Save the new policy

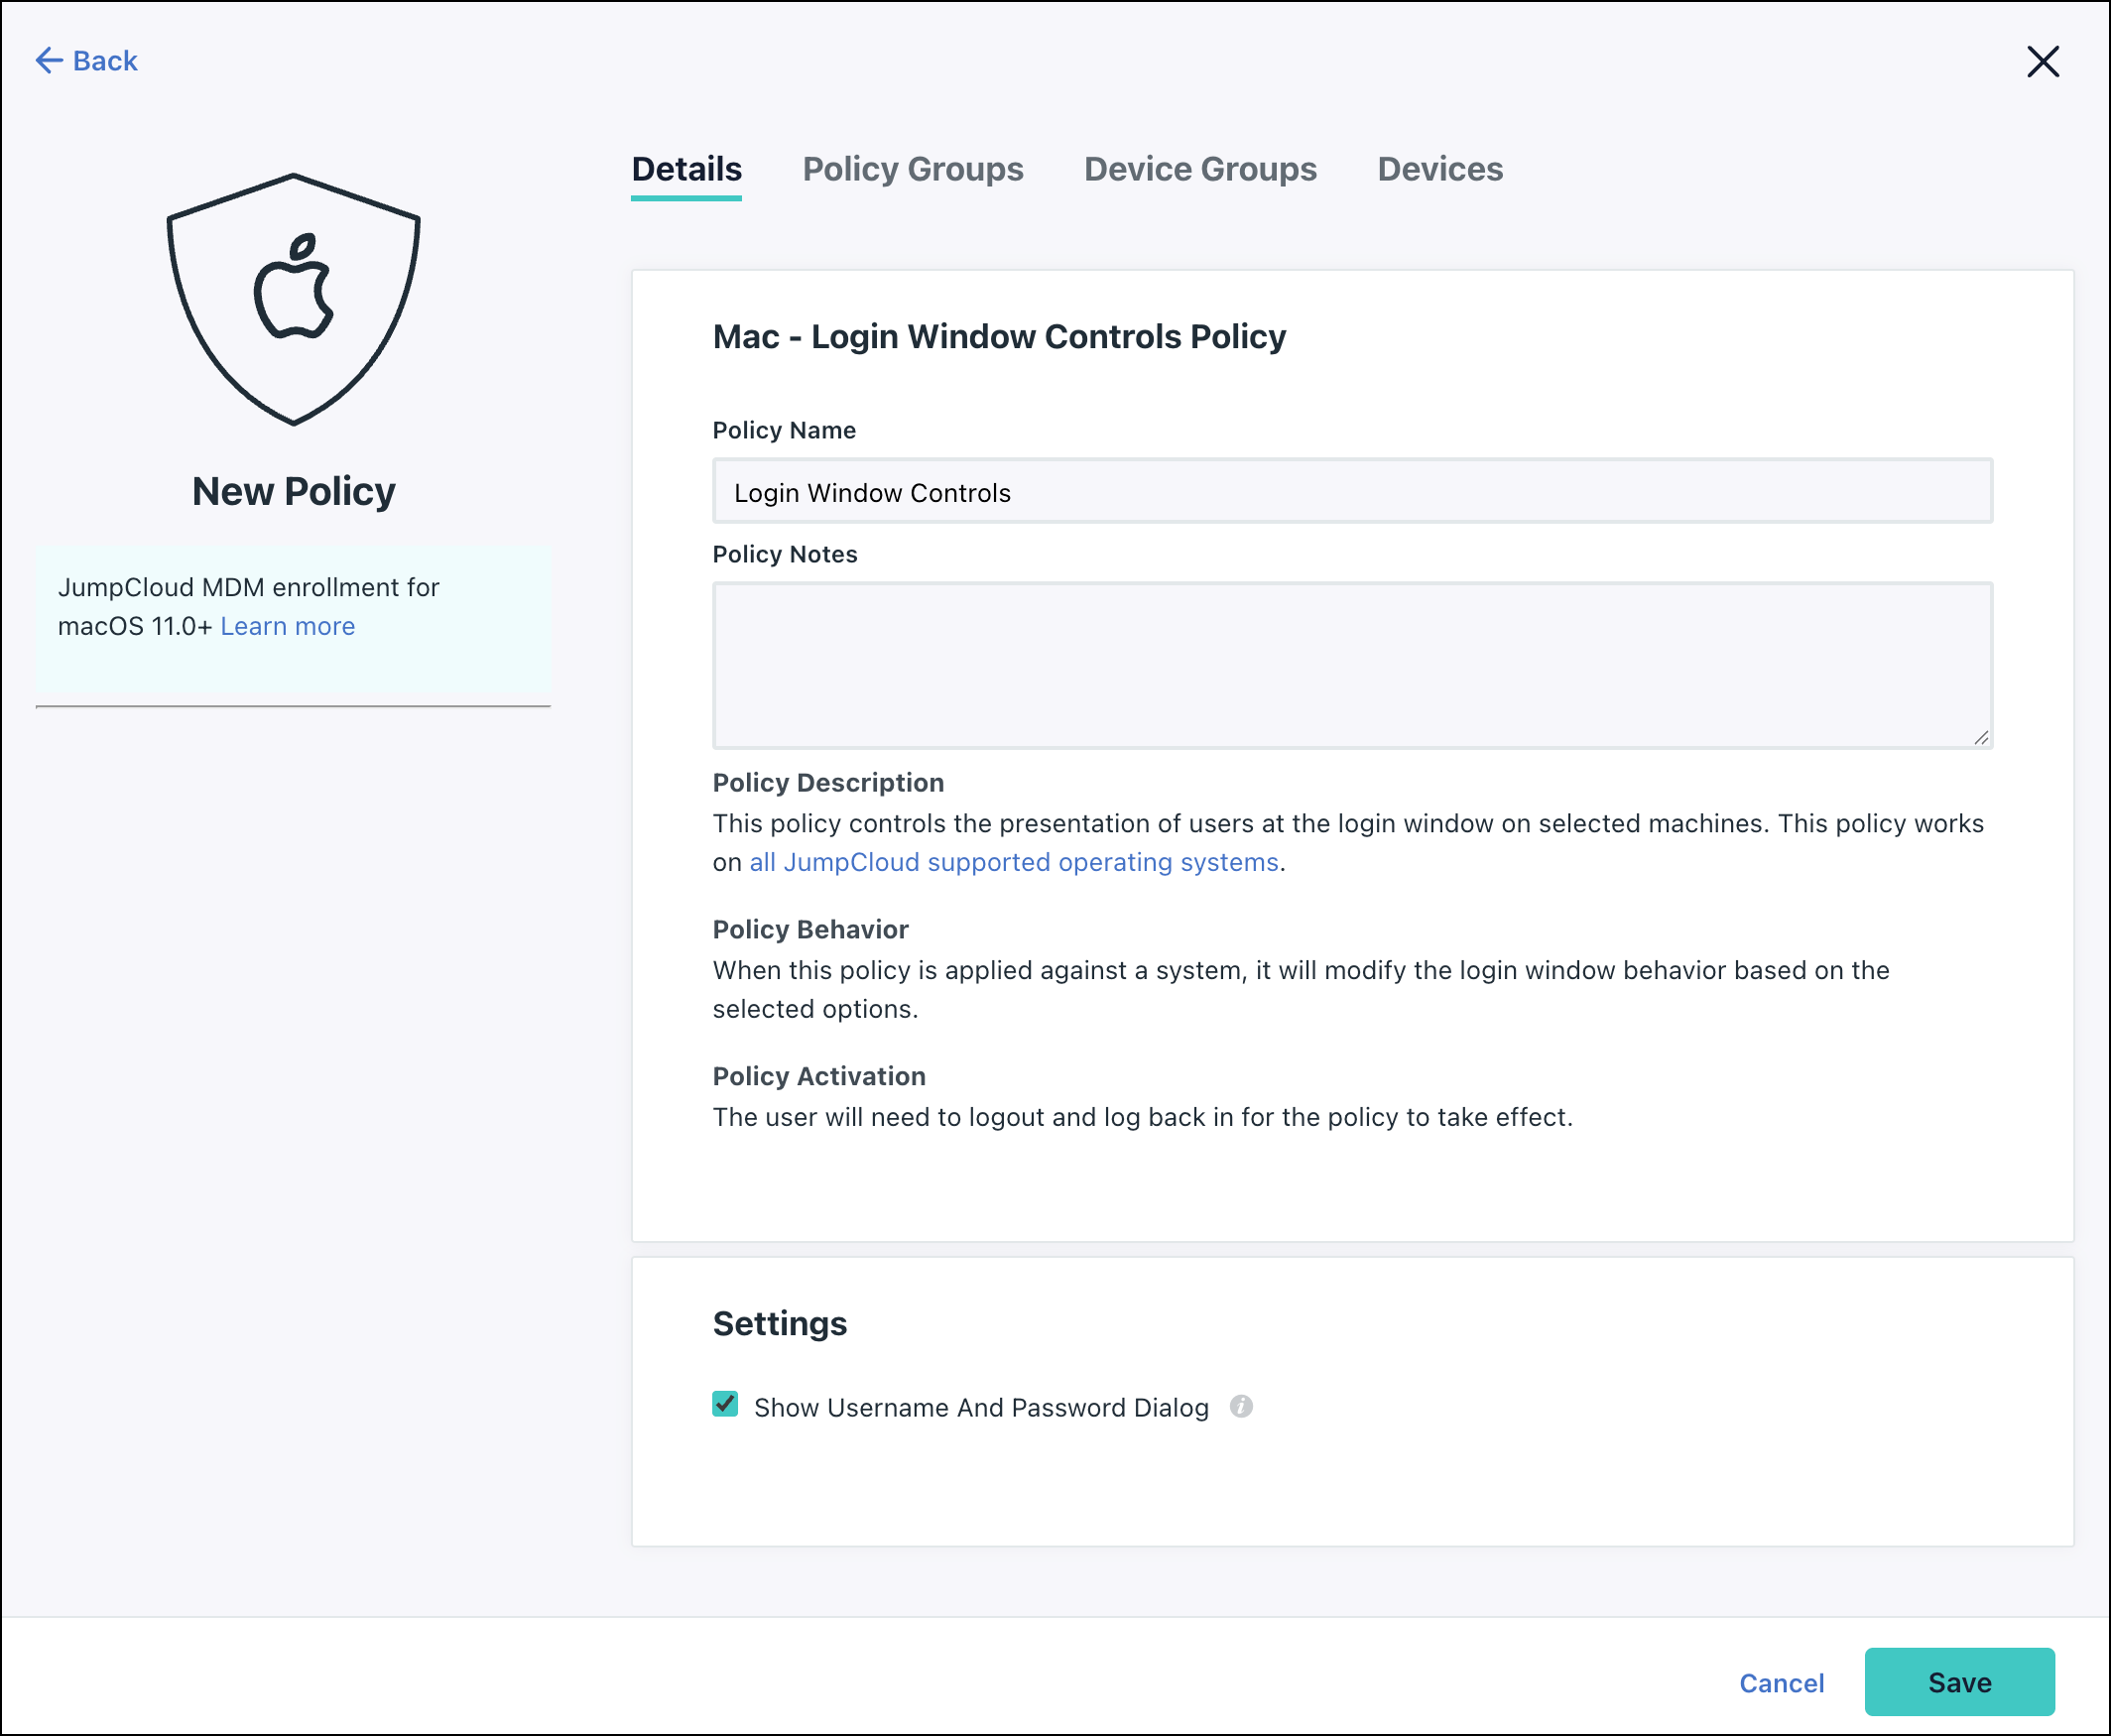pos(1958,1683)
